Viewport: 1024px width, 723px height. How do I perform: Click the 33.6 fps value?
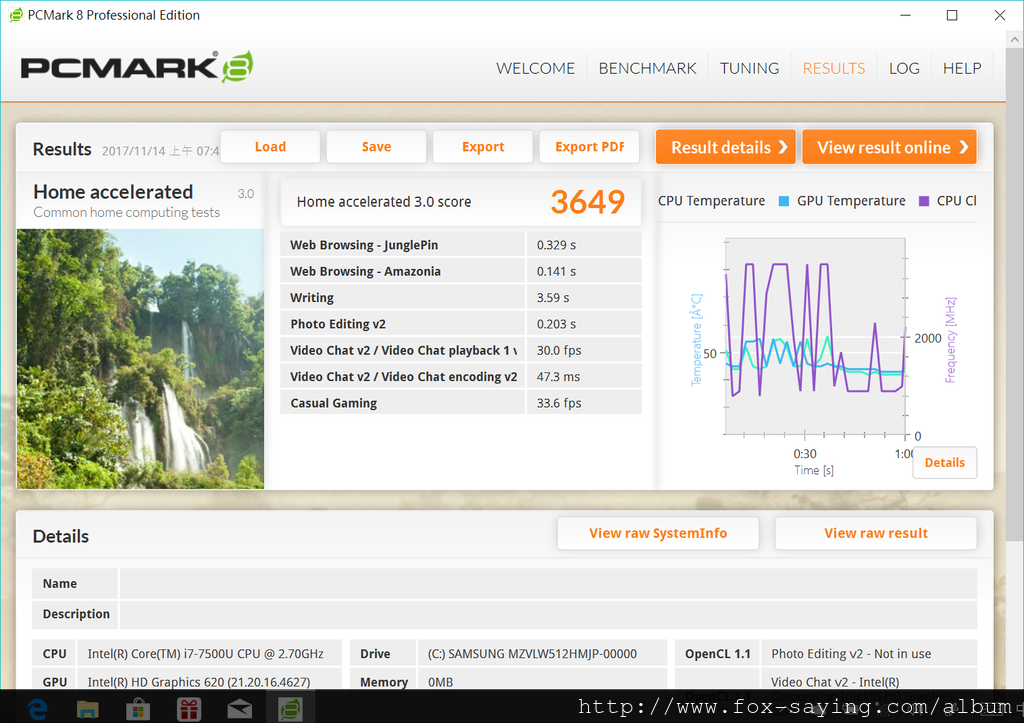[559, 403]
